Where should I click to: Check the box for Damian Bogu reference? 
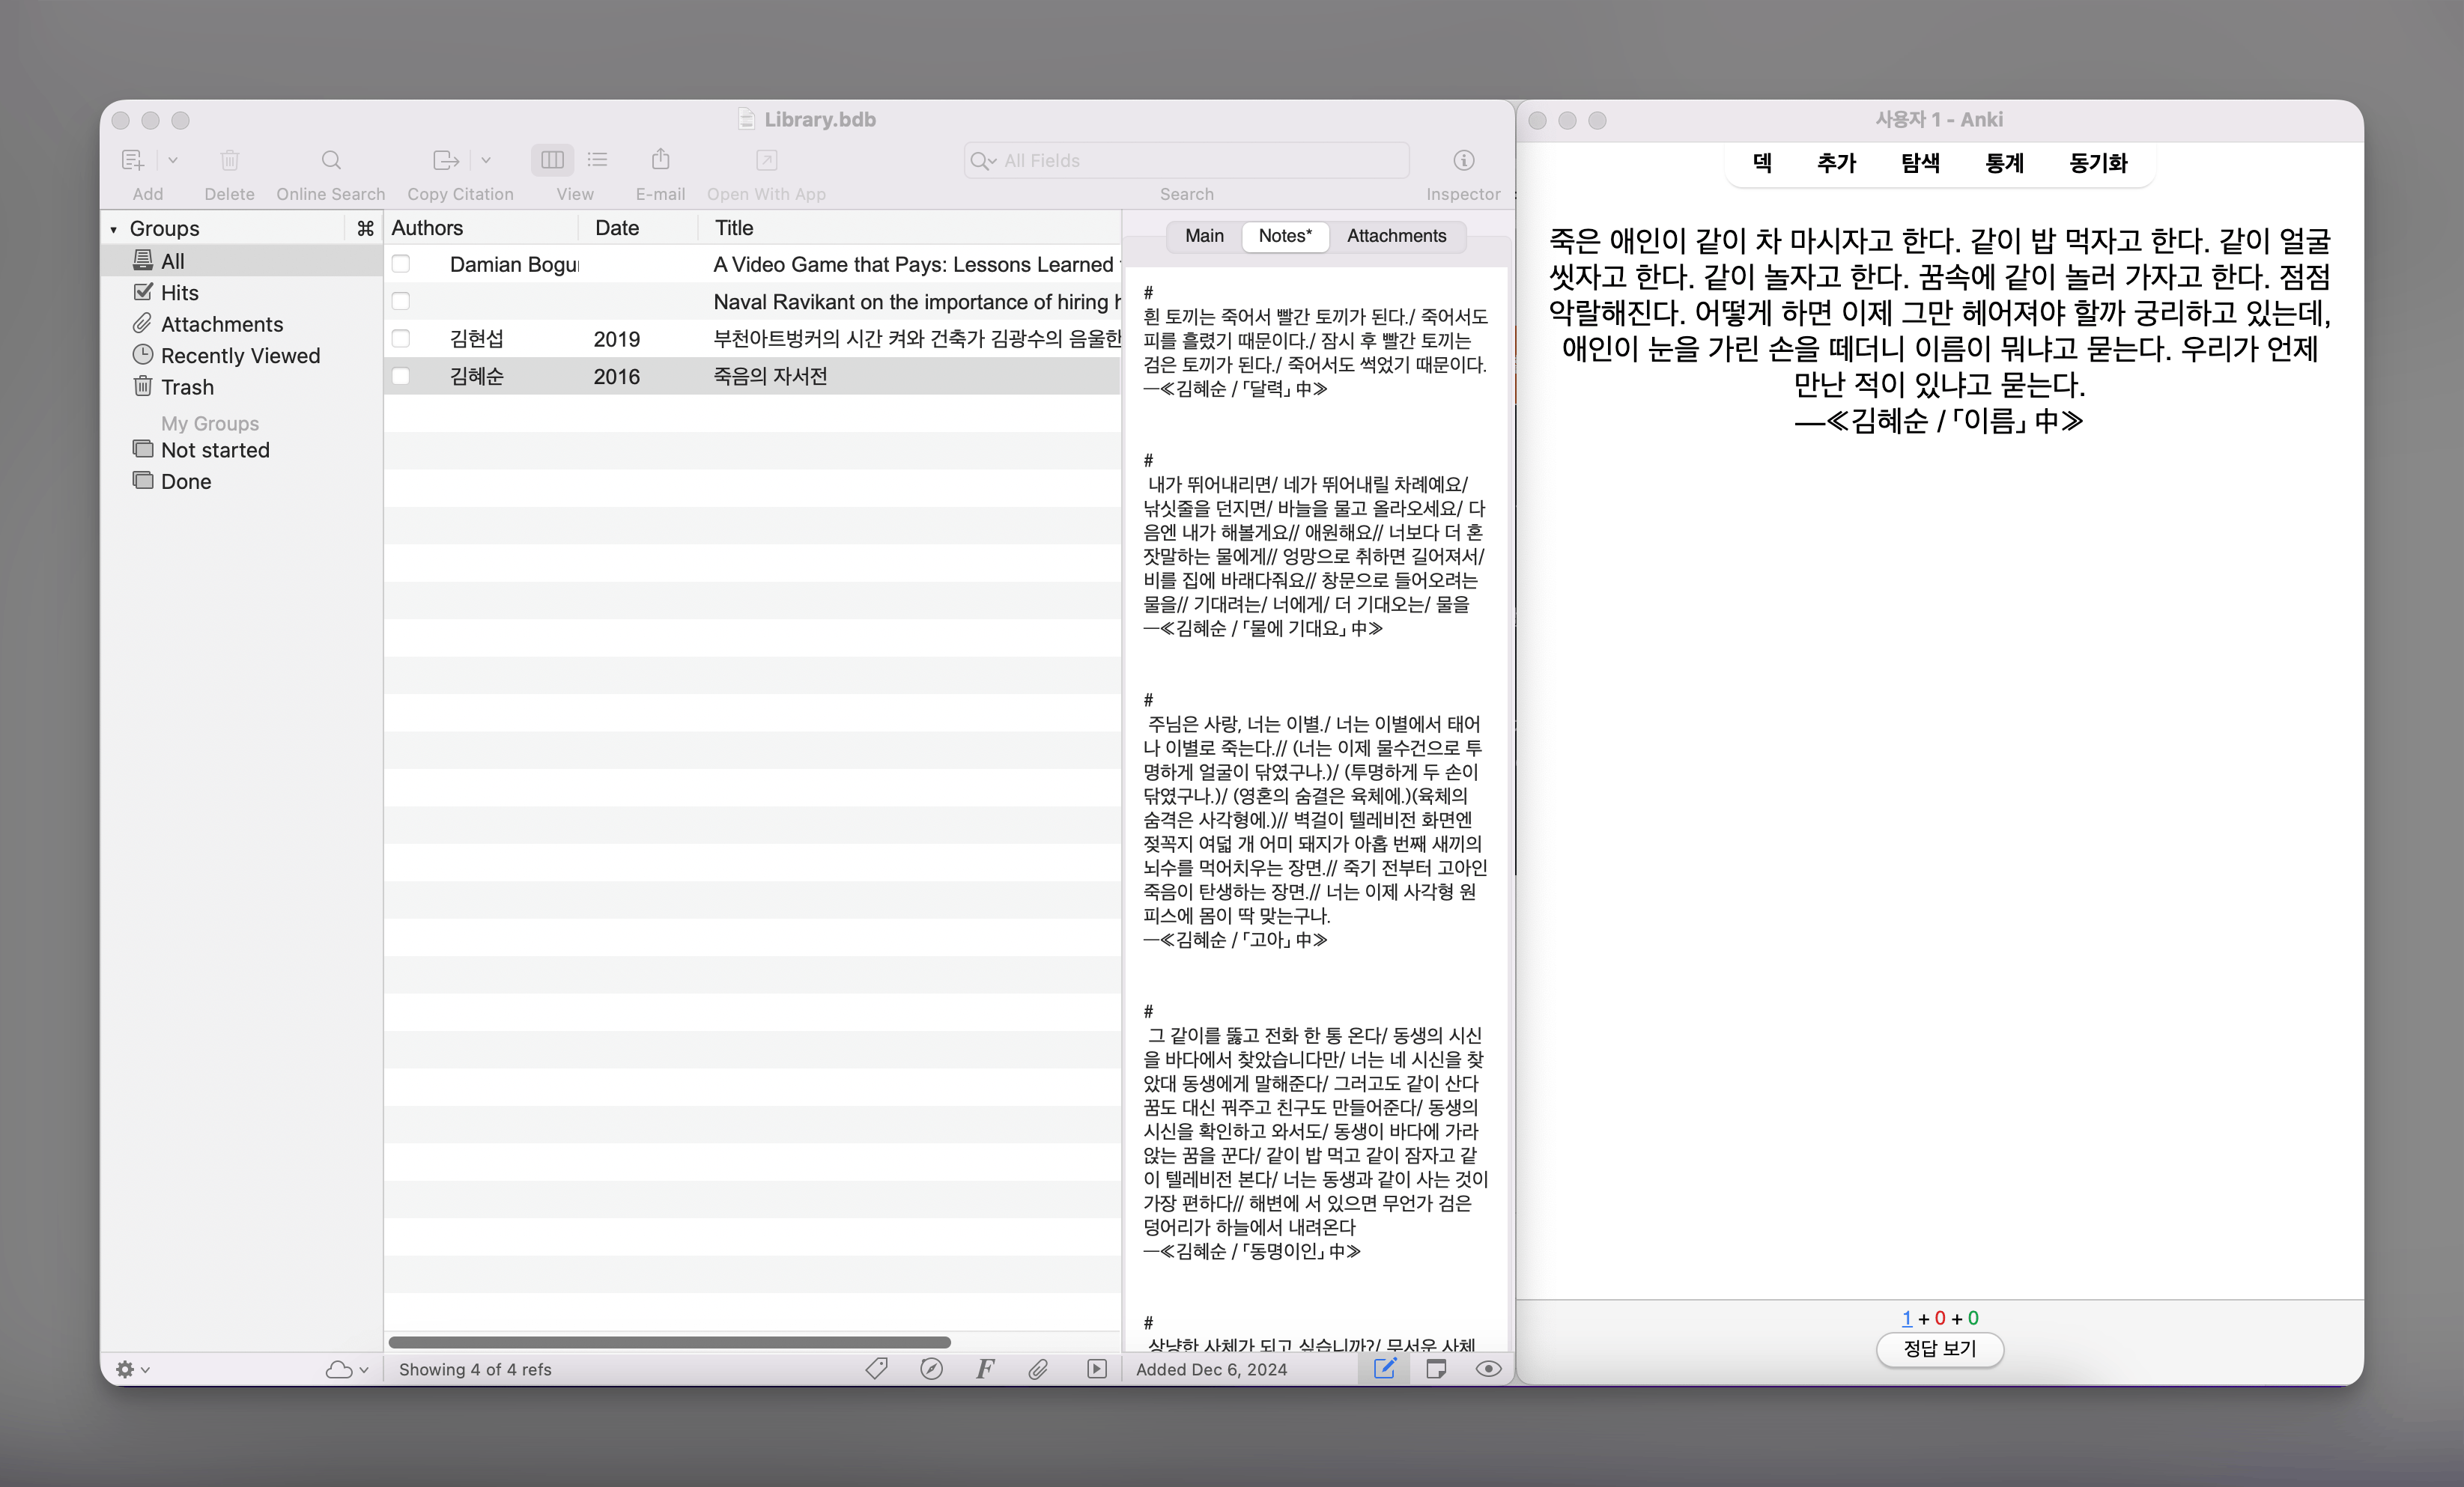[x=401, y=264]
